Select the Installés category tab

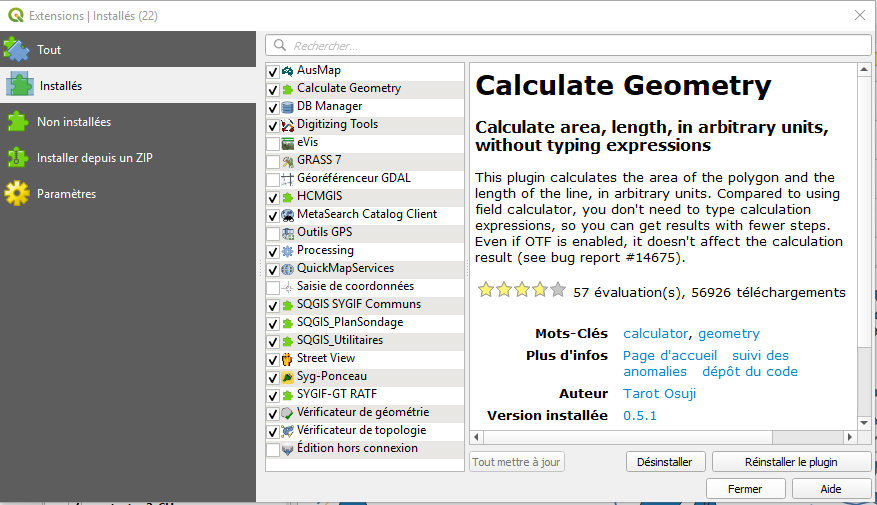tap(128, 86)
